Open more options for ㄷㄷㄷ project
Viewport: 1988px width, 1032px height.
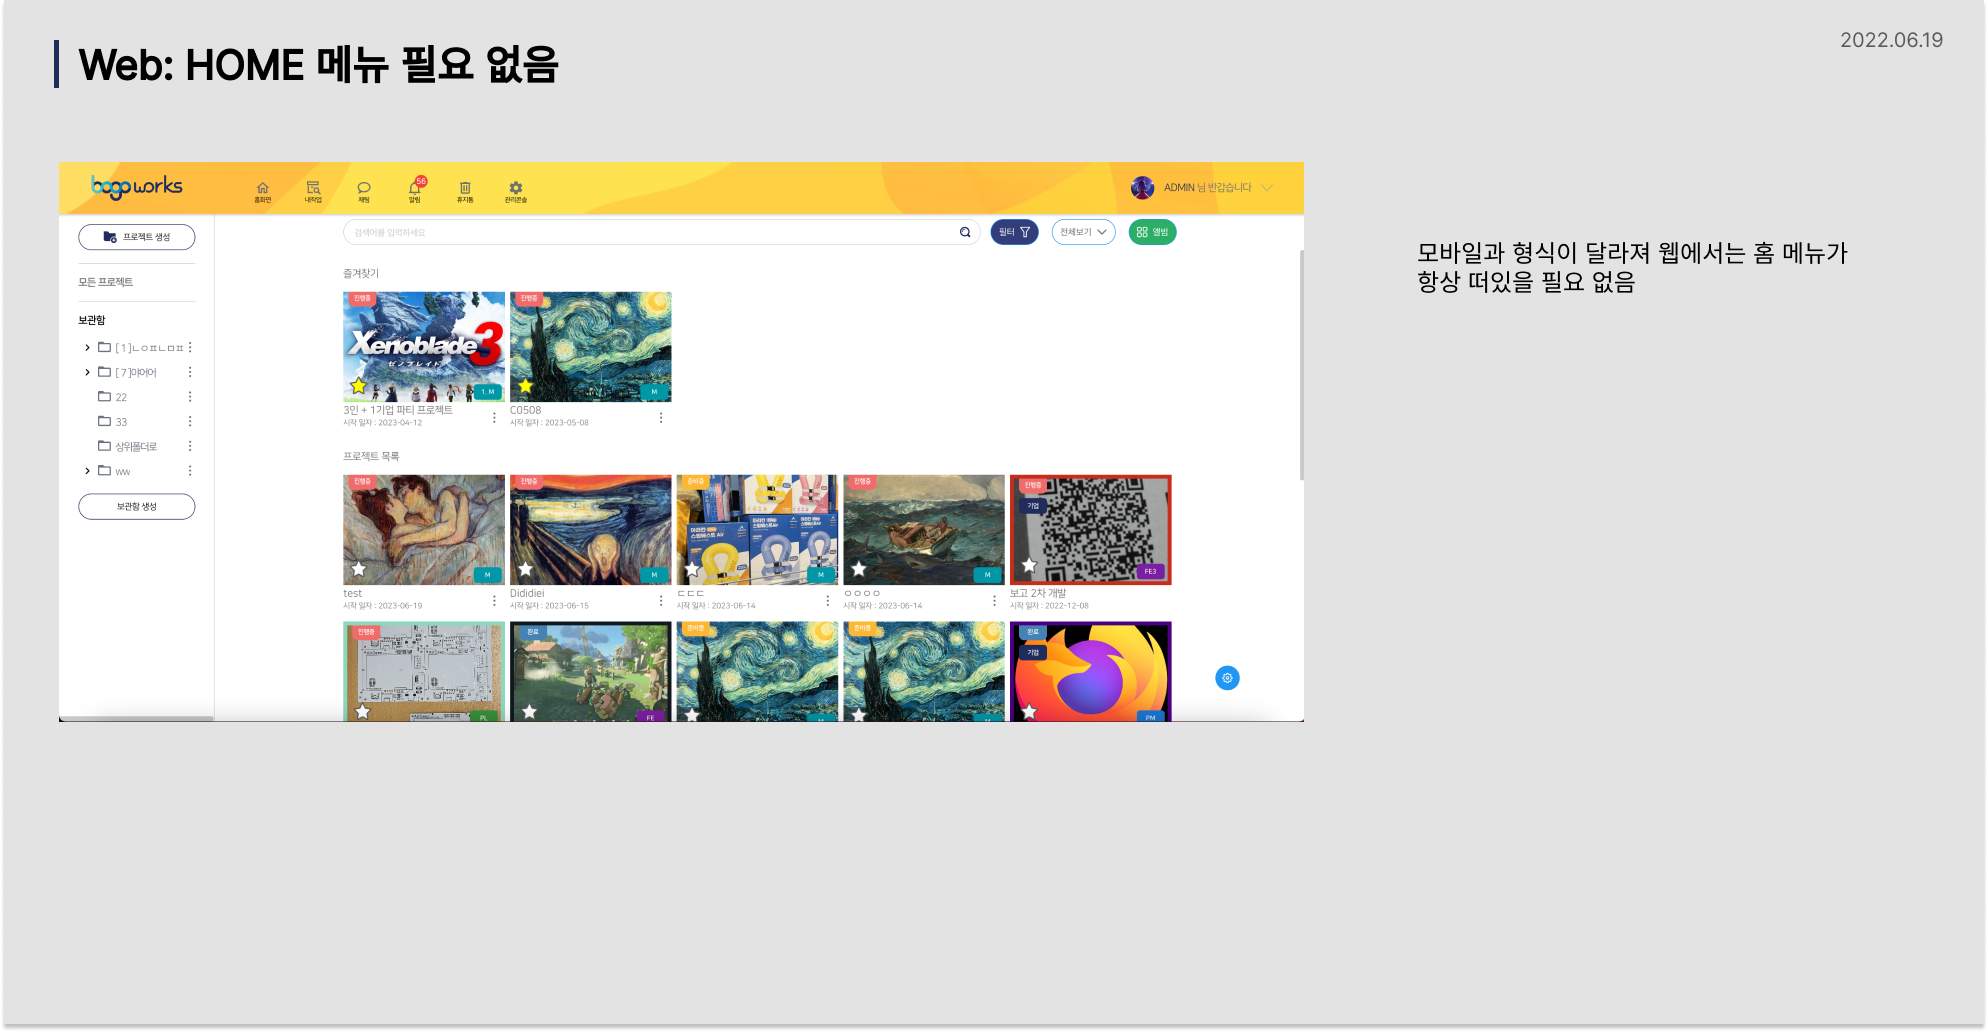(828, 601)
